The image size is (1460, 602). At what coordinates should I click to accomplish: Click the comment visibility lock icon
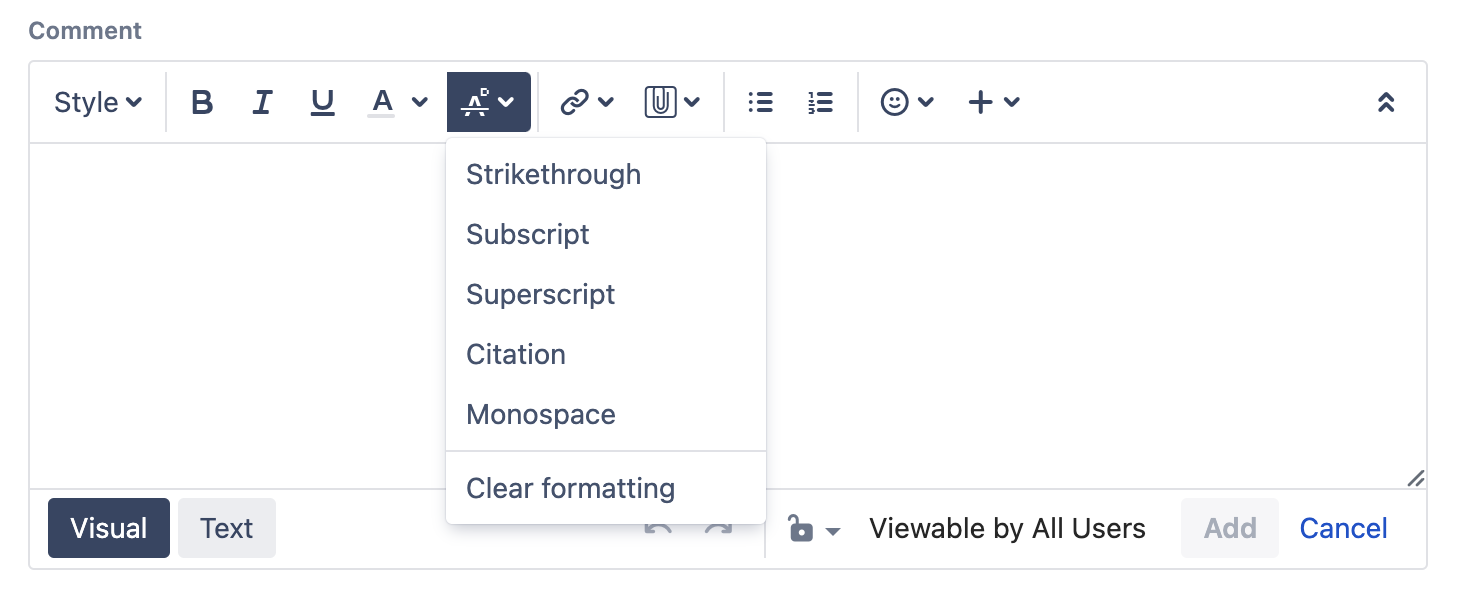click(800, 528)
